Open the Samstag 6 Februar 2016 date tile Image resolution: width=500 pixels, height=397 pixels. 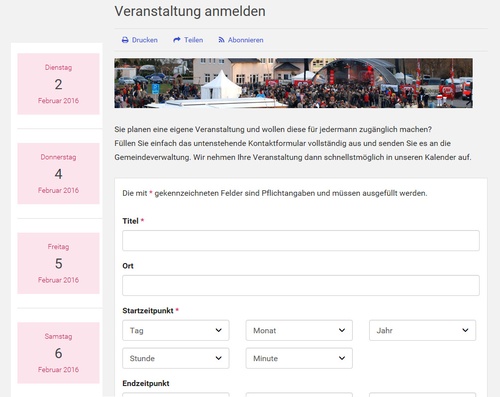58,353
